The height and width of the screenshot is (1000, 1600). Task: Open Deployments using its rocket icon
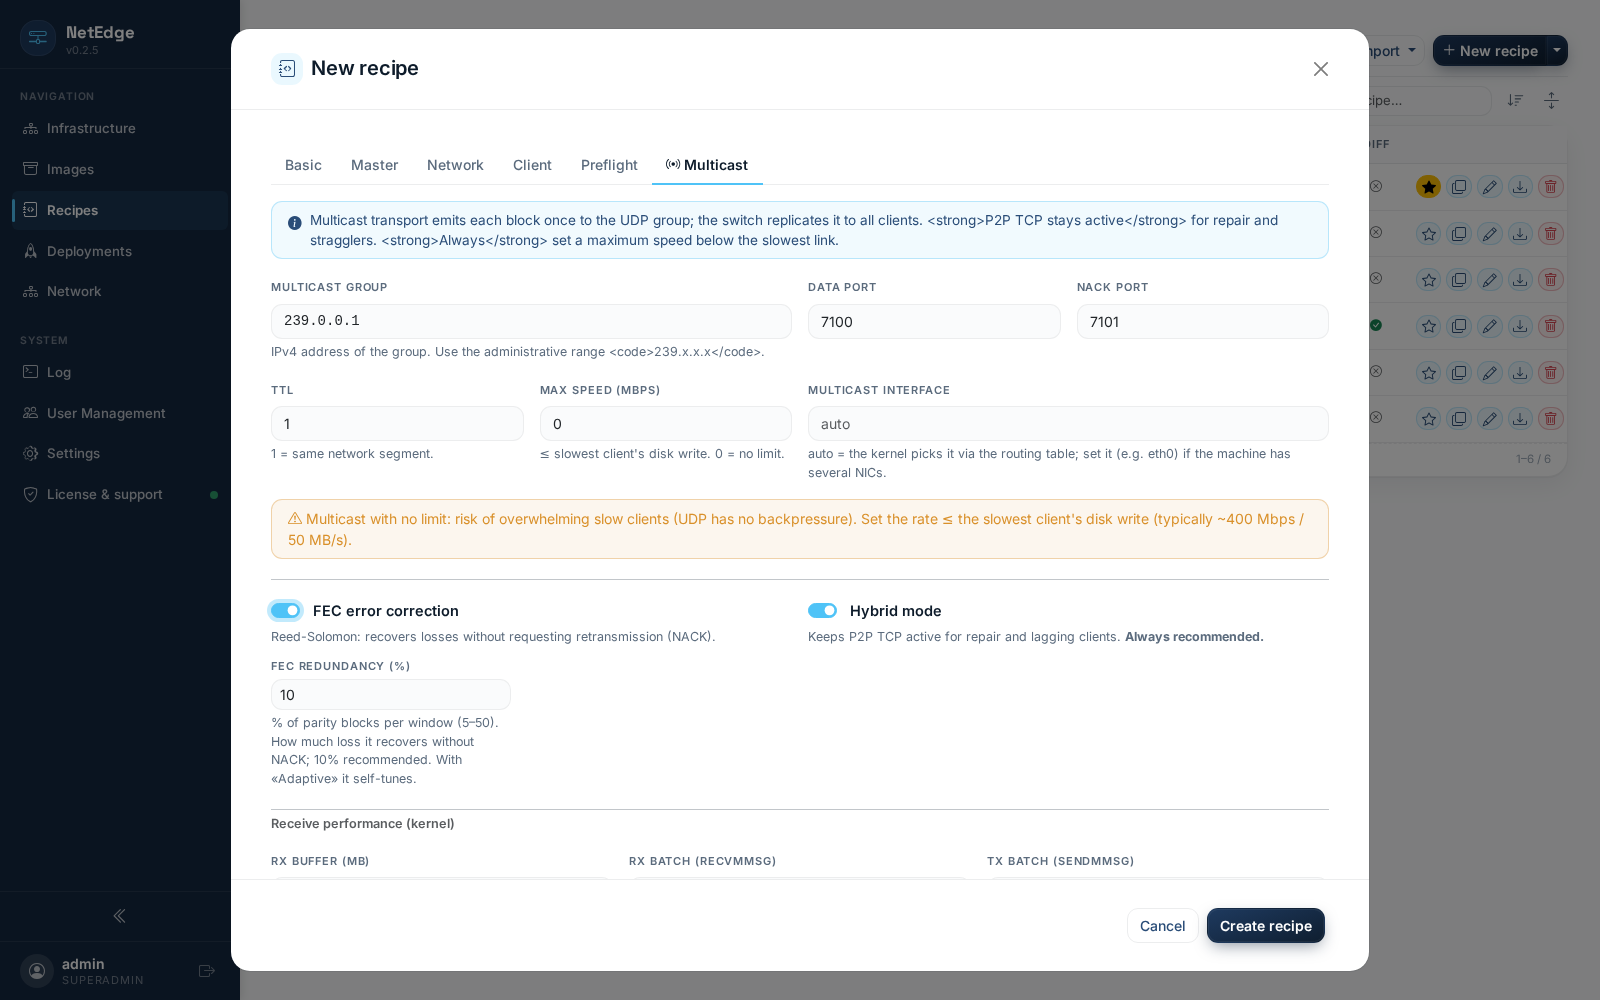(31, 251)
